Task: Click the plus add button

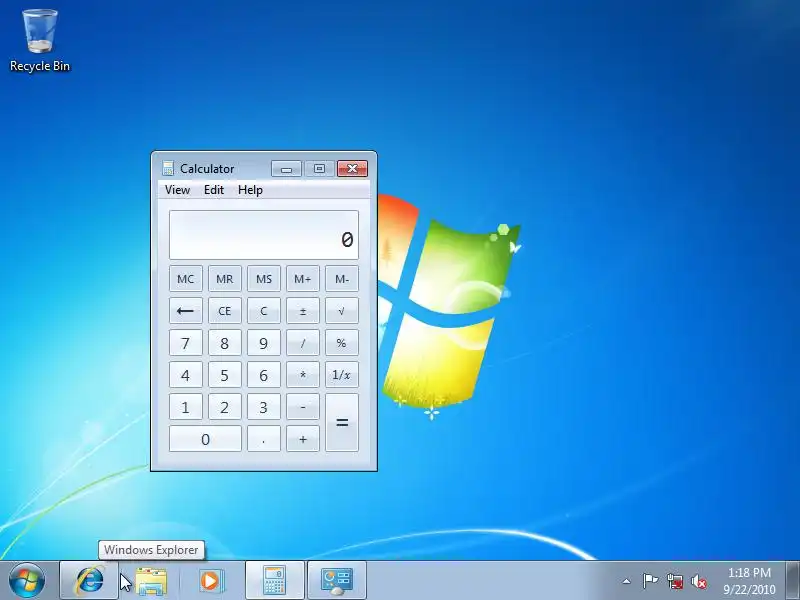Action: 303,439
